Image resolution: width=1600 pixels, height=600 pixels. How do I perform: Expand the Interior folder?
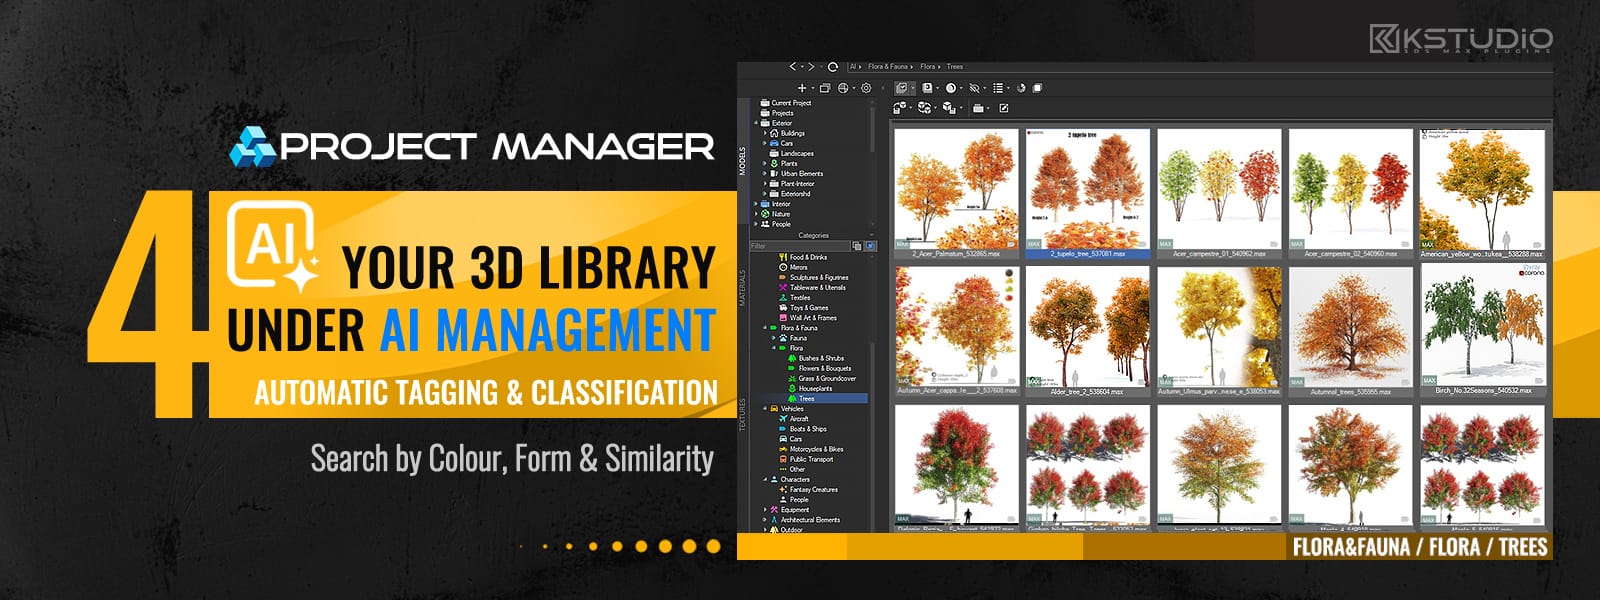click(756, 204)
